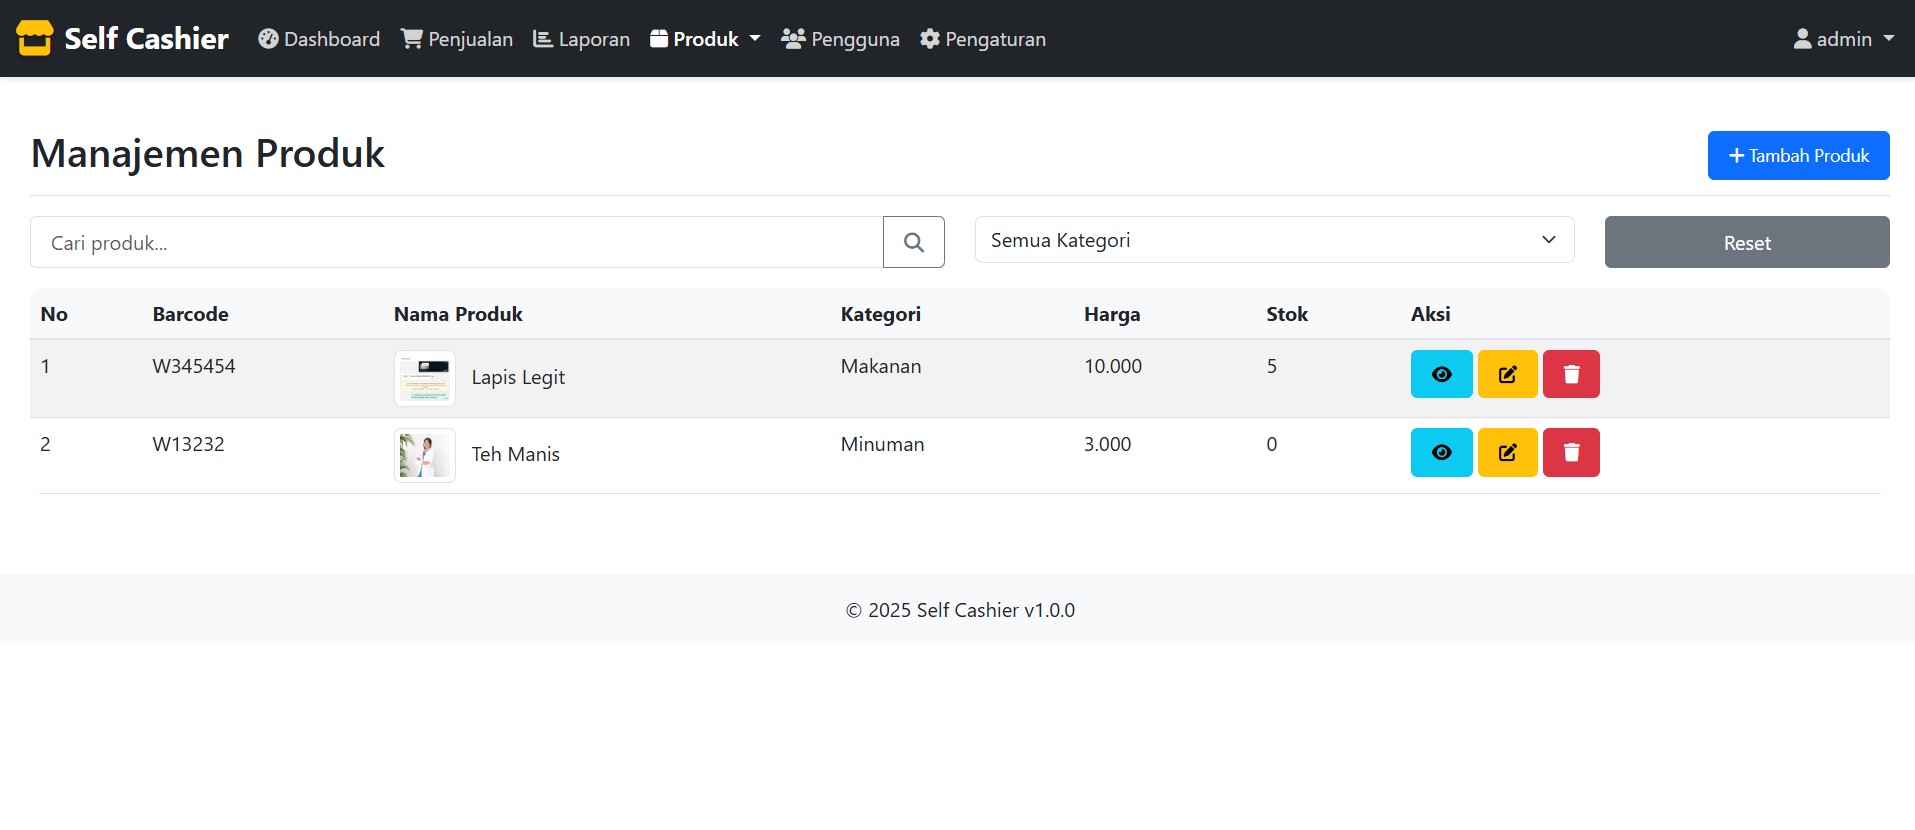The width and height of the screenshot is (1915, 830).
Task: Click the Minuman category cell
Action: (x=882, y=444)
